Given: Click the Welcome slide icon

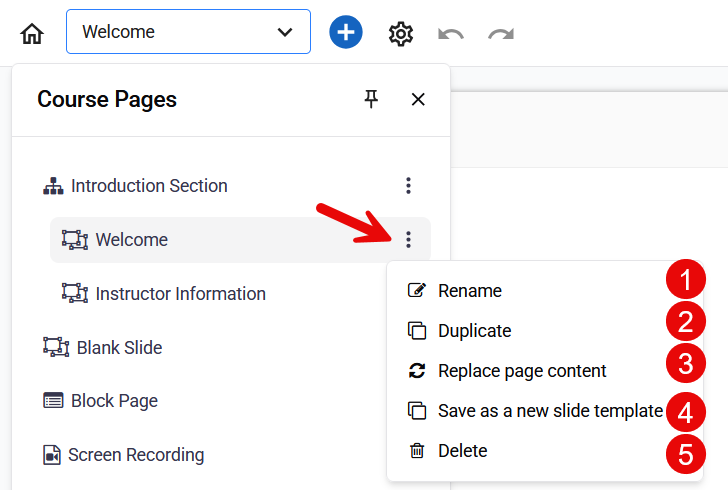Looking at the screenshot, I should click(75, 240).
